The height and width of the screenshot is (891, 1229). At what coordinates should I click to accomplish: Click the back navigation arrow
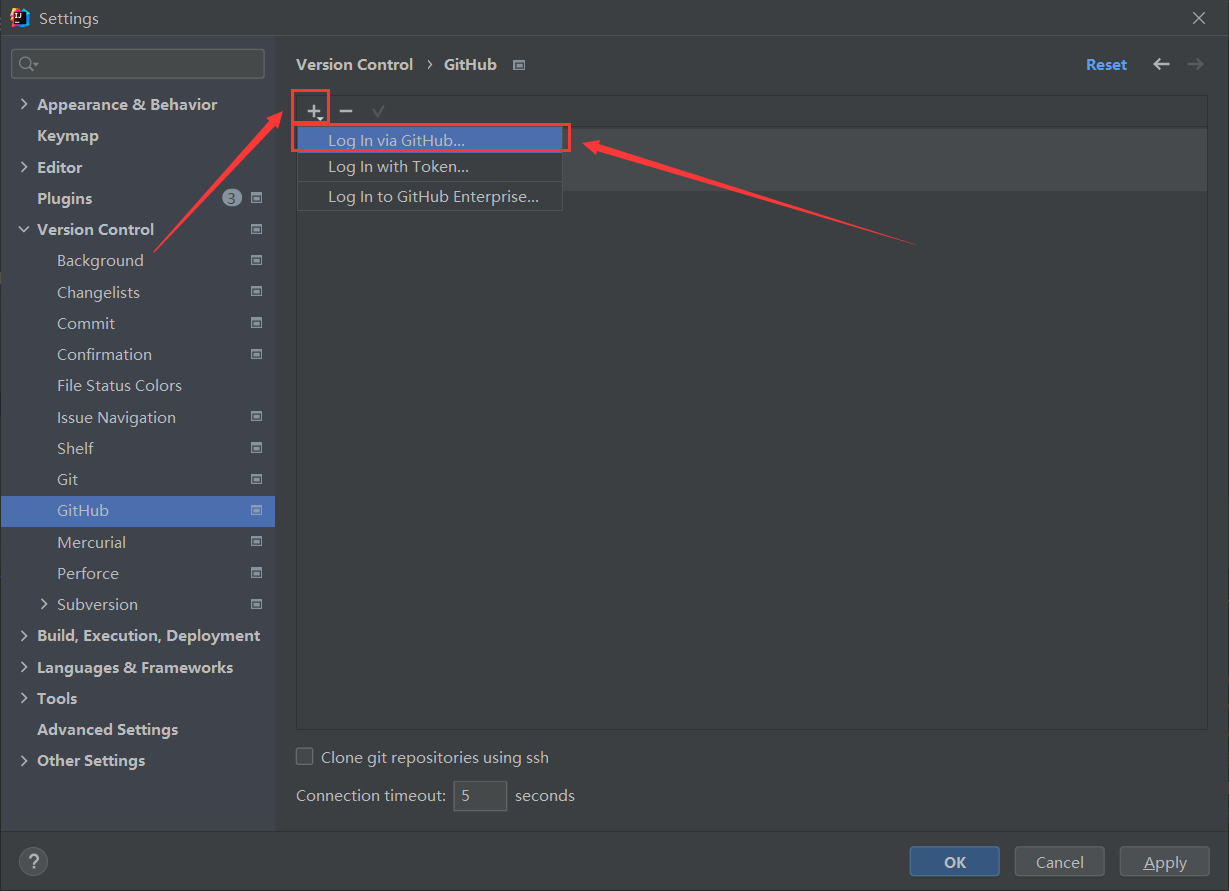click(1161, 64)
